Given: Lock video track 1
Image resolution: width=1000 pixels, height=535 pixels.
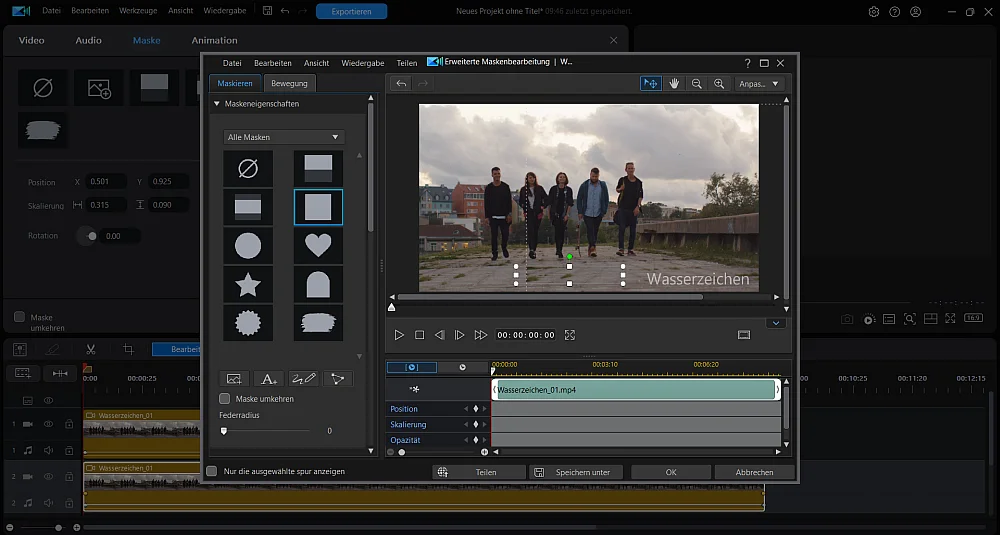Looking at the screenshot, I should 69,424.
